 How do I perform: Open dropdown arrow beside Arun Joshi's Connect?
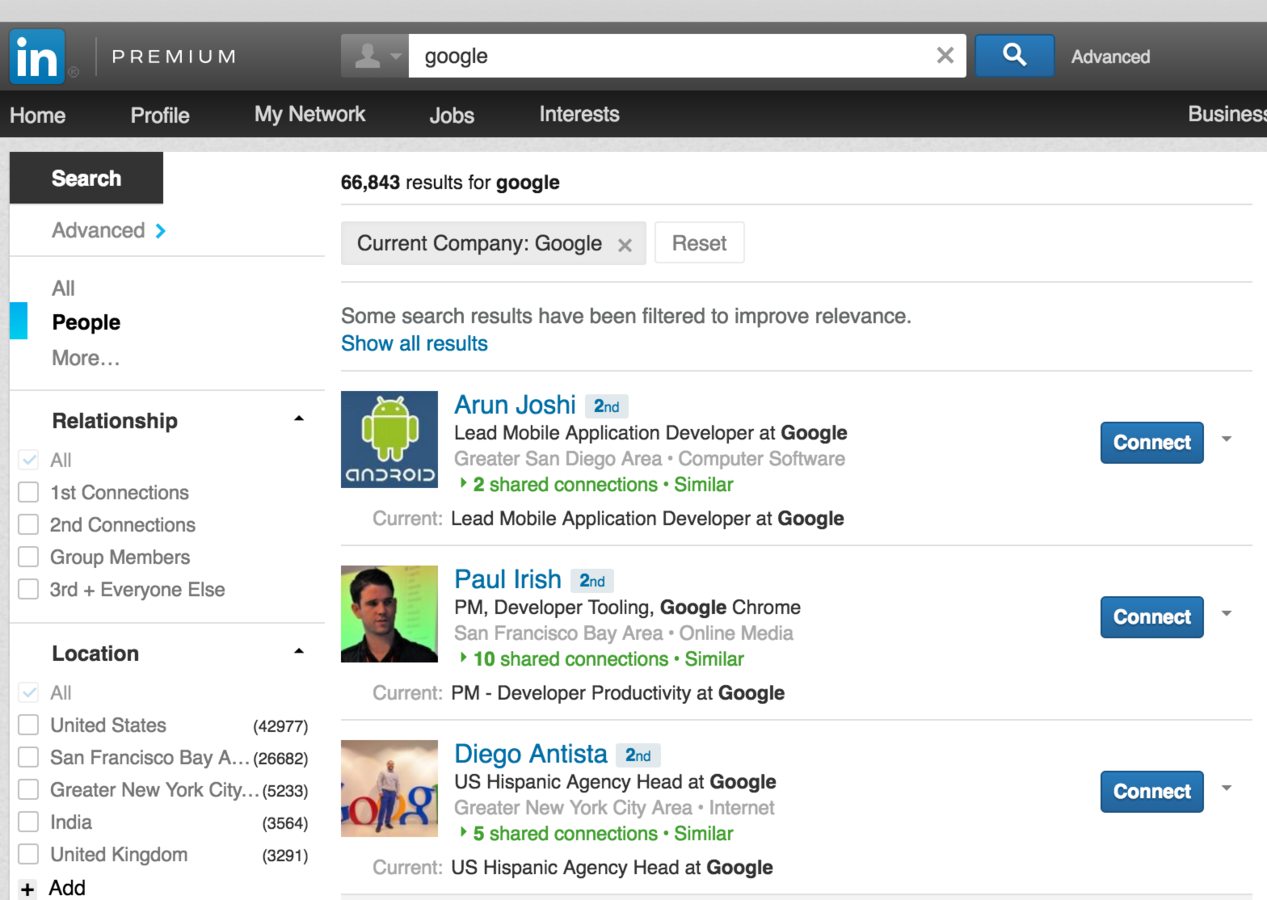[1227, 439]
